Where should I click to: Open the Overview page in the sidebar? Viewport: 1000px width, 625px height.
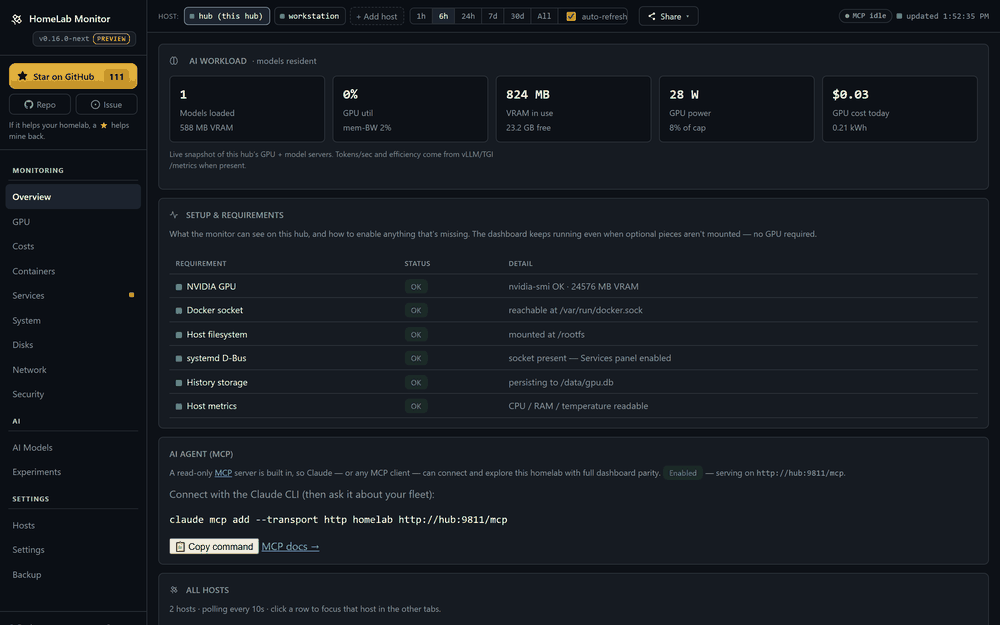(73, 196)
